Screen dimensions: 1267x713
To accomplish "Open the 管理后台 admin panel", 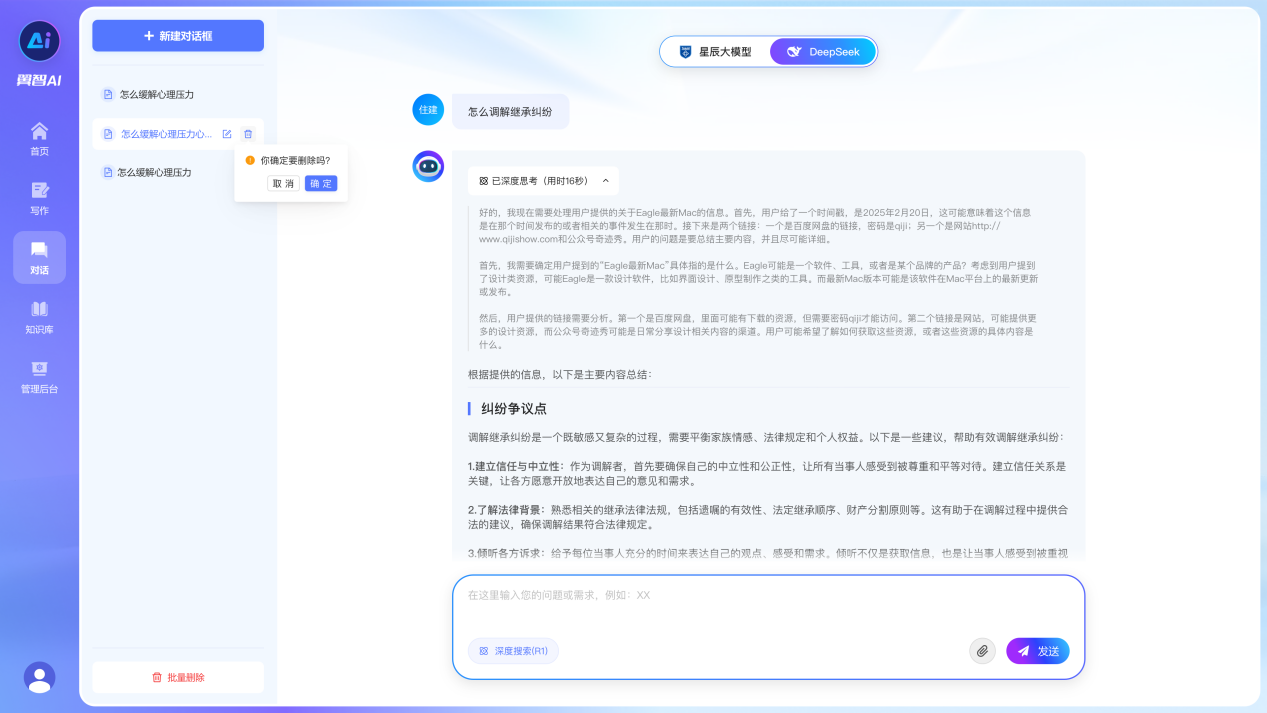I will (x=39, y=376).
